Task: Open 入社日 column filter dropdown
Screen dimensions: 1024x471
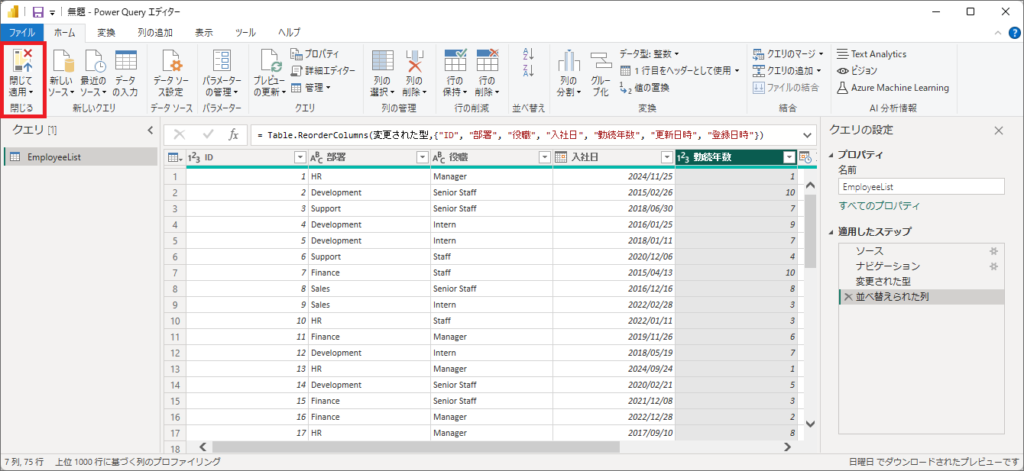Action: (666, 157)
